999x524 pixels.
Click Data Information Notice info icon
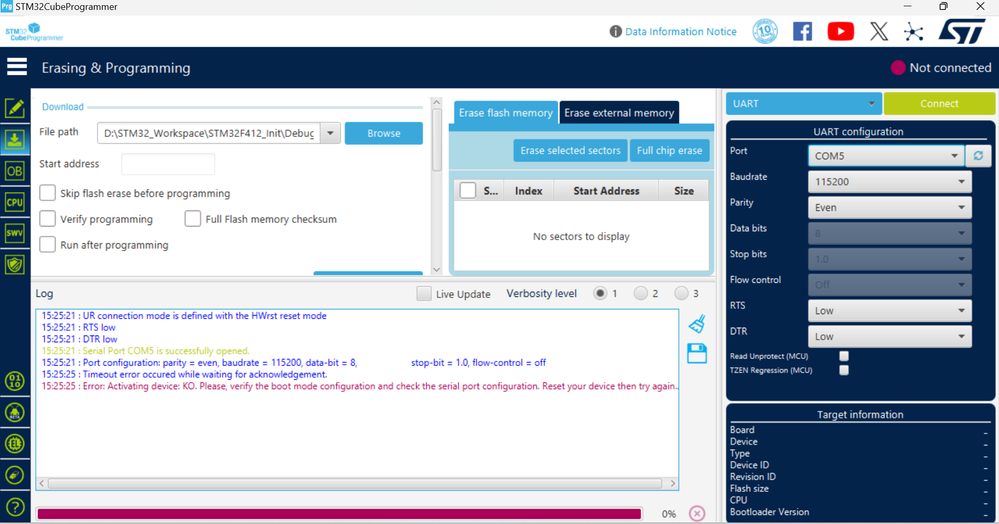pos(615,31)
